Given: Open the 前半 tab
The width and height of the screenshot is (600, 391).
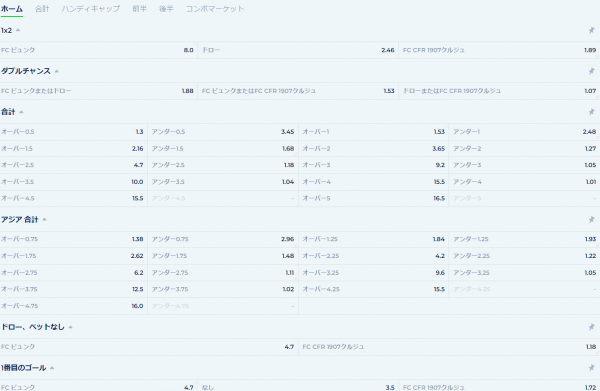Looking at the screenshot, I should [x=139, y=9].
